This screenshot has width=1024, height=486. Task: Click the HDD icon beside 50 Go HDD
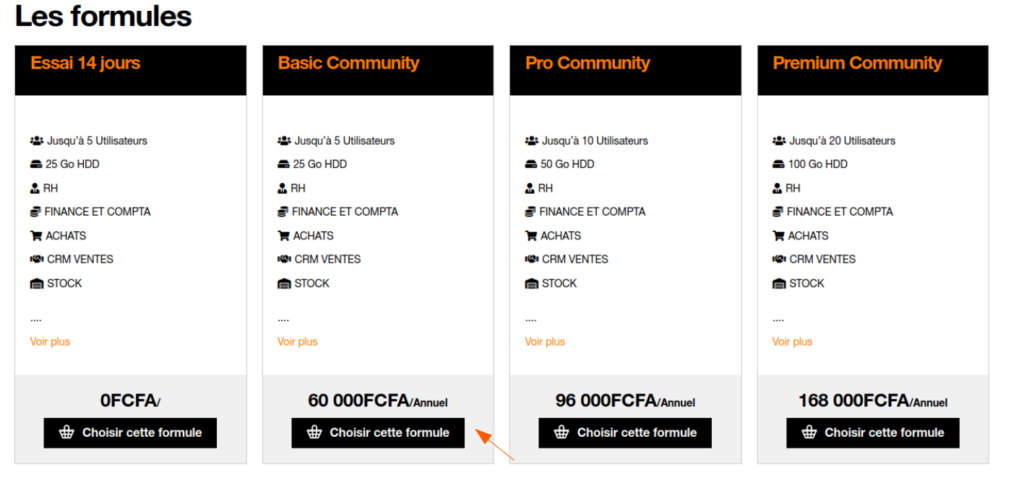(531, 165)
